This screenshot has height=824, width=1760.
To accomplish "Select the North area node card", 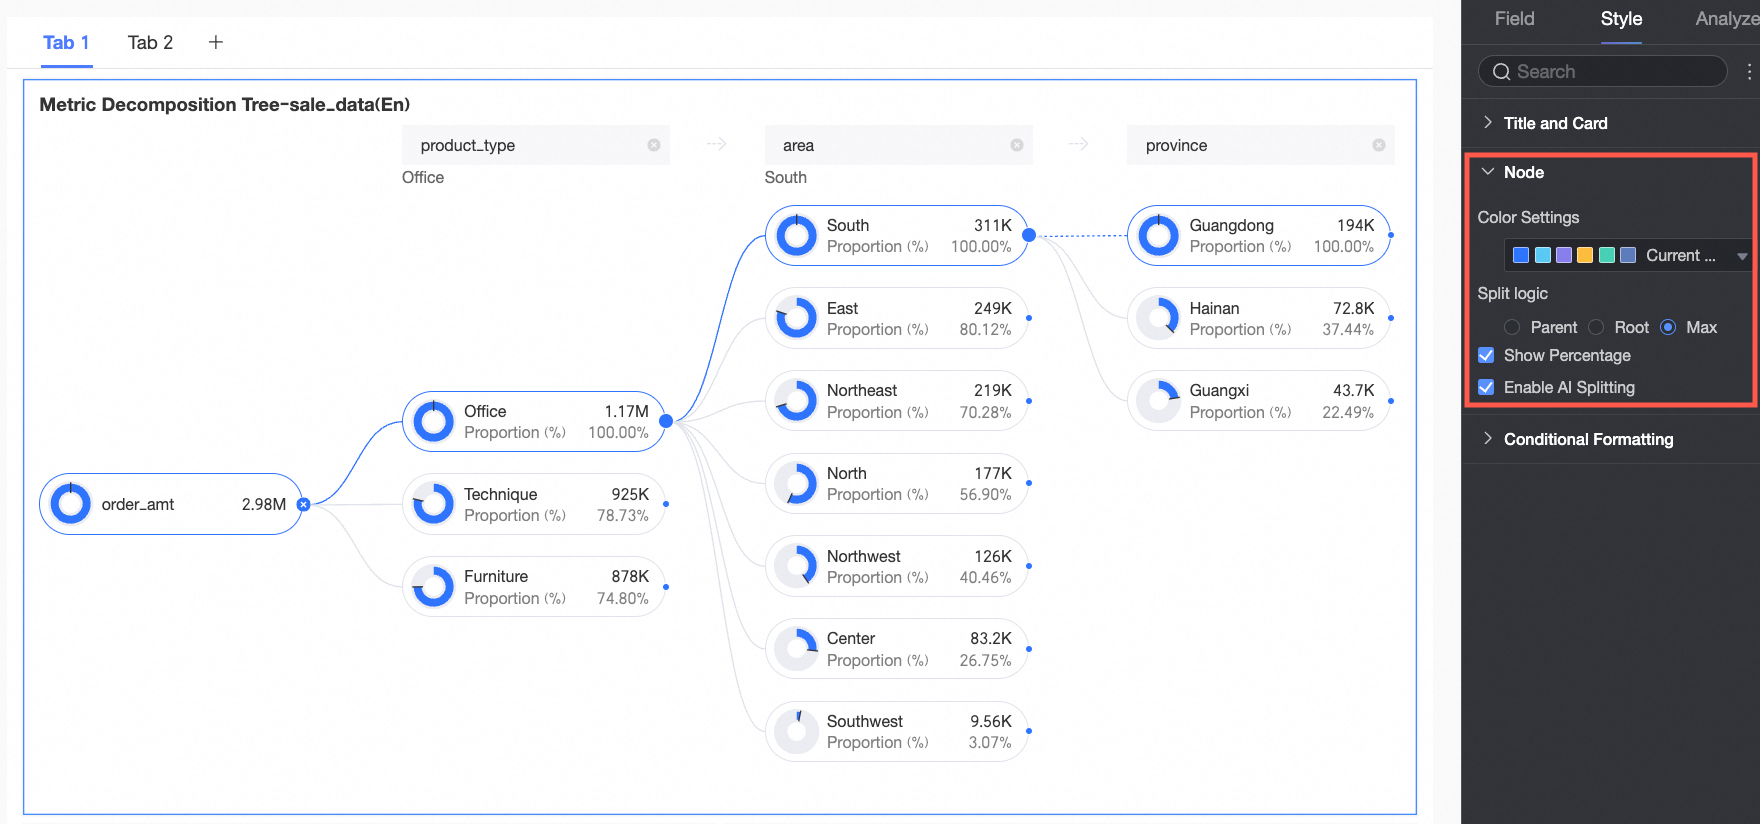I will 897,484.
